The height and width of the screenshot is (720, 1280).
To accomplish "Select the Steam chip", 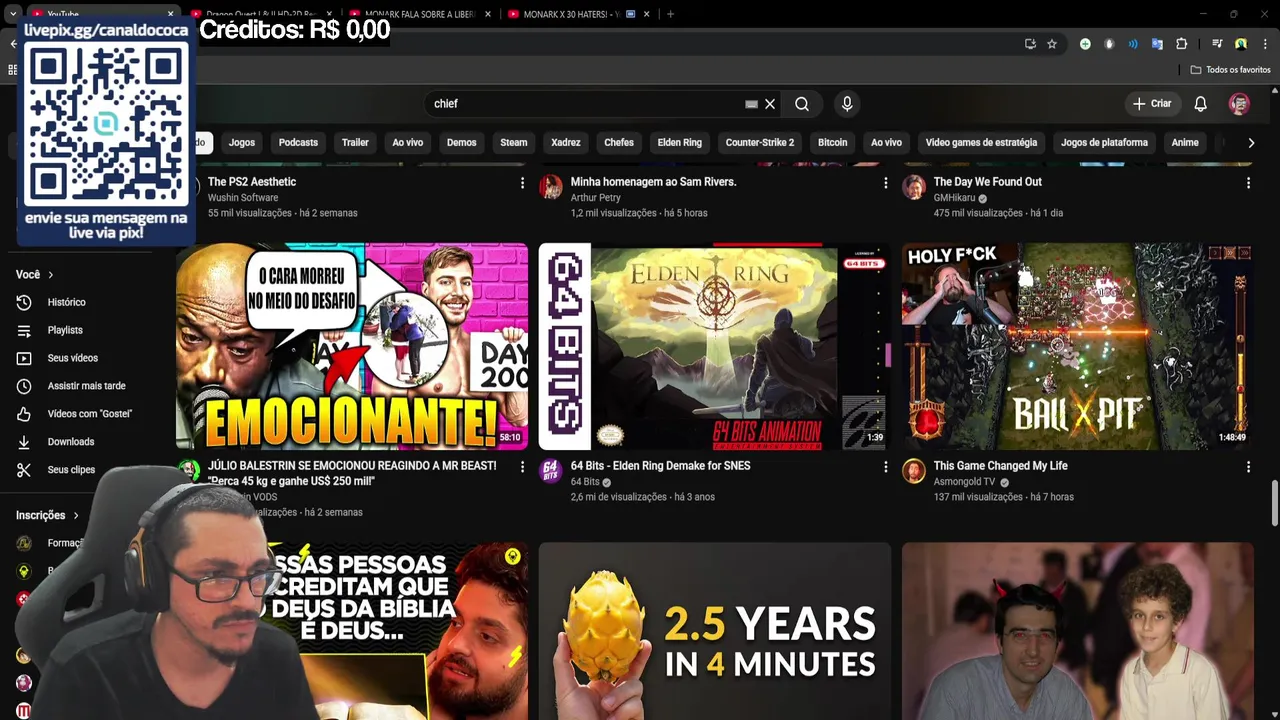I will coord(514,143).
